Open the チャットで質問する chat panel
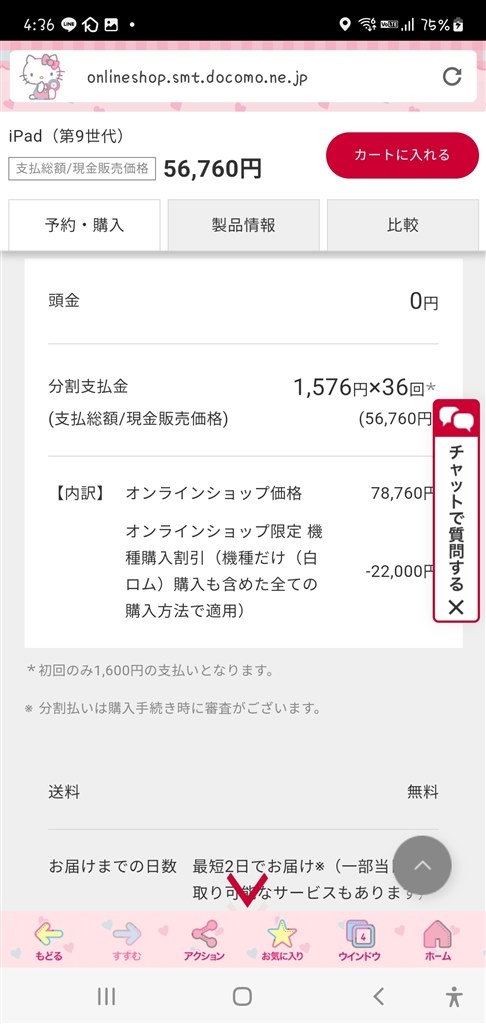This screenshot has width=486, height=1024. pos(456,509)
